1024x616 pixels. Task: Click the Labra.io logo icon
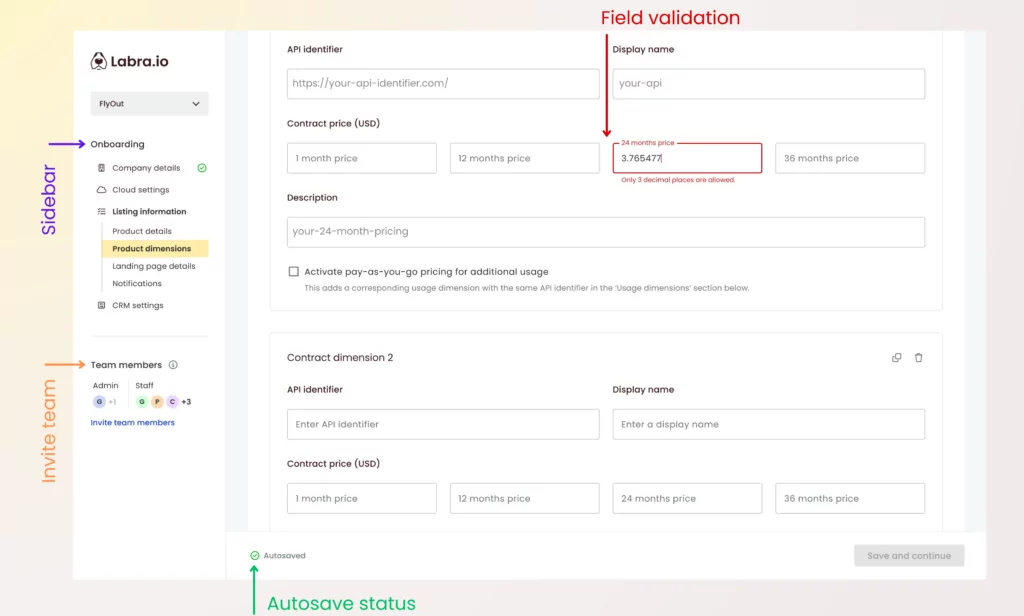pyautogui.click(x=99, y=61)
